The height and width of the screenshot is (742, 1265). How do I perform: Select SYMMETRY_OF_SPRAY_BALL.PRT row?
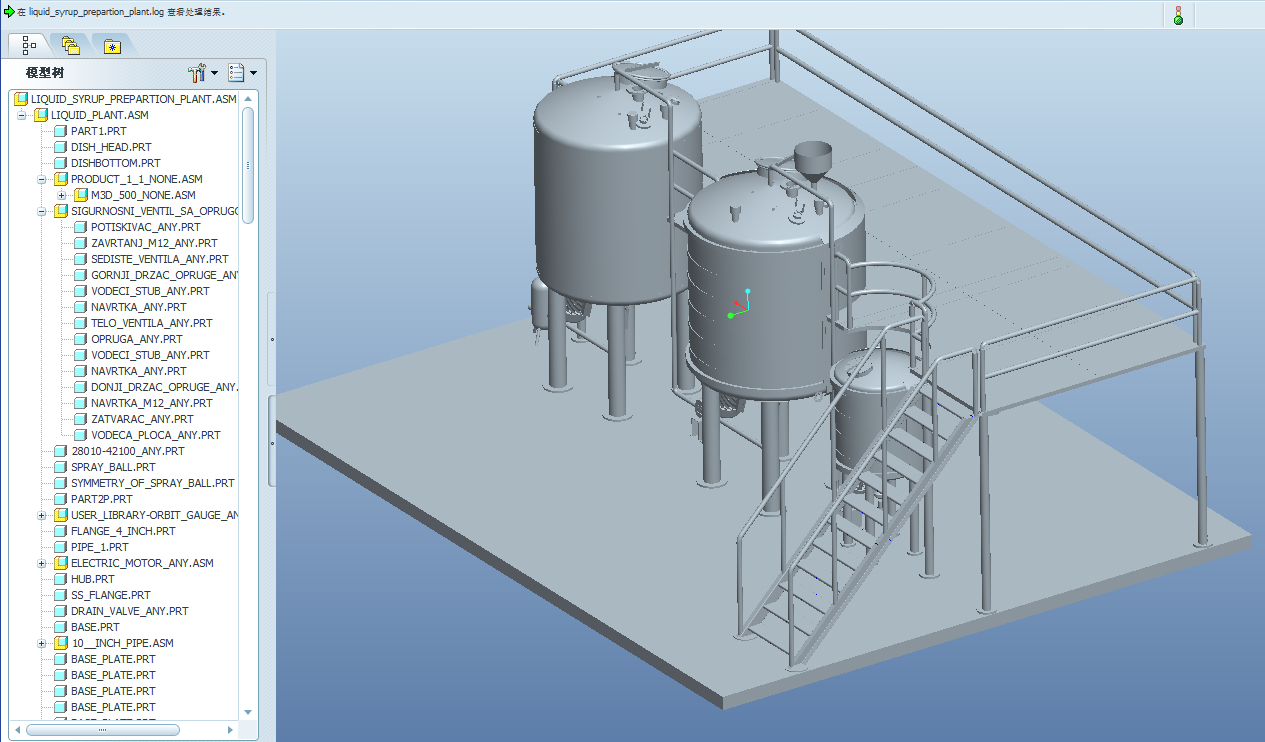[x=152, y=483]
